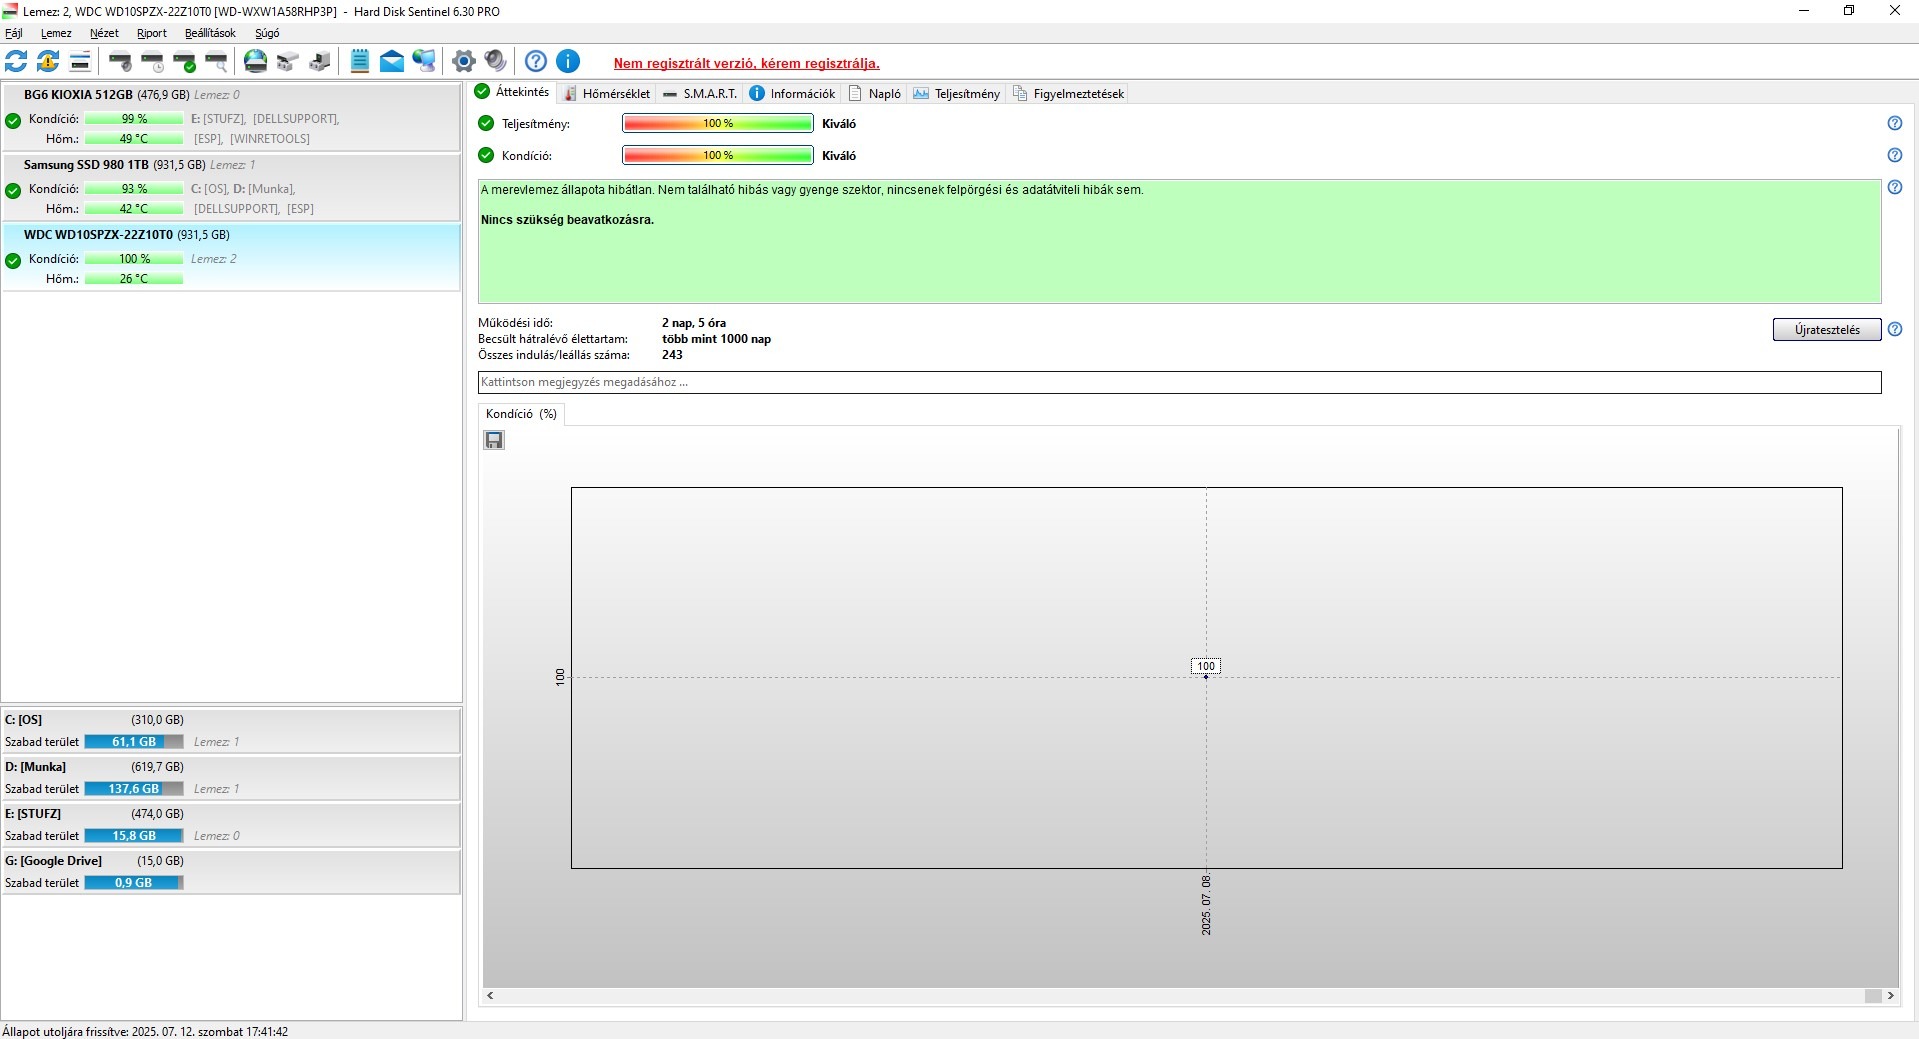Click the grey speaker sound icon
The height and width of the screenshot is (1039, 1919).
[495, 62]
